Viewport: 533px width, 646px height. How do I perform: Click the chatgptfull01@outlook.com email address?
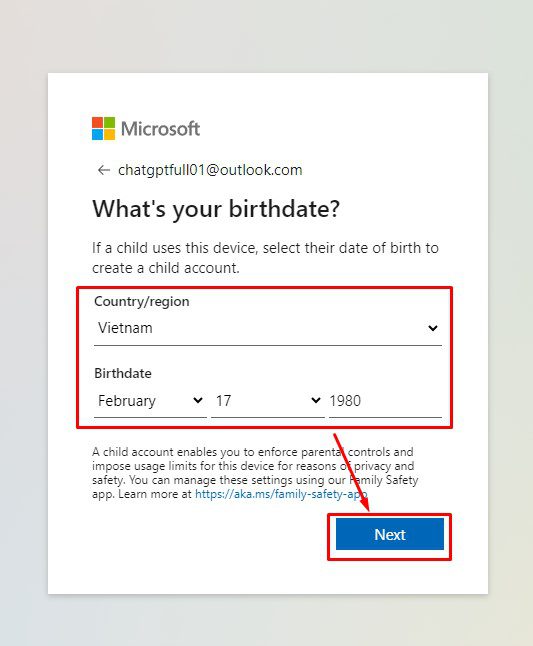pyautogui.click(x=210, y=170)
